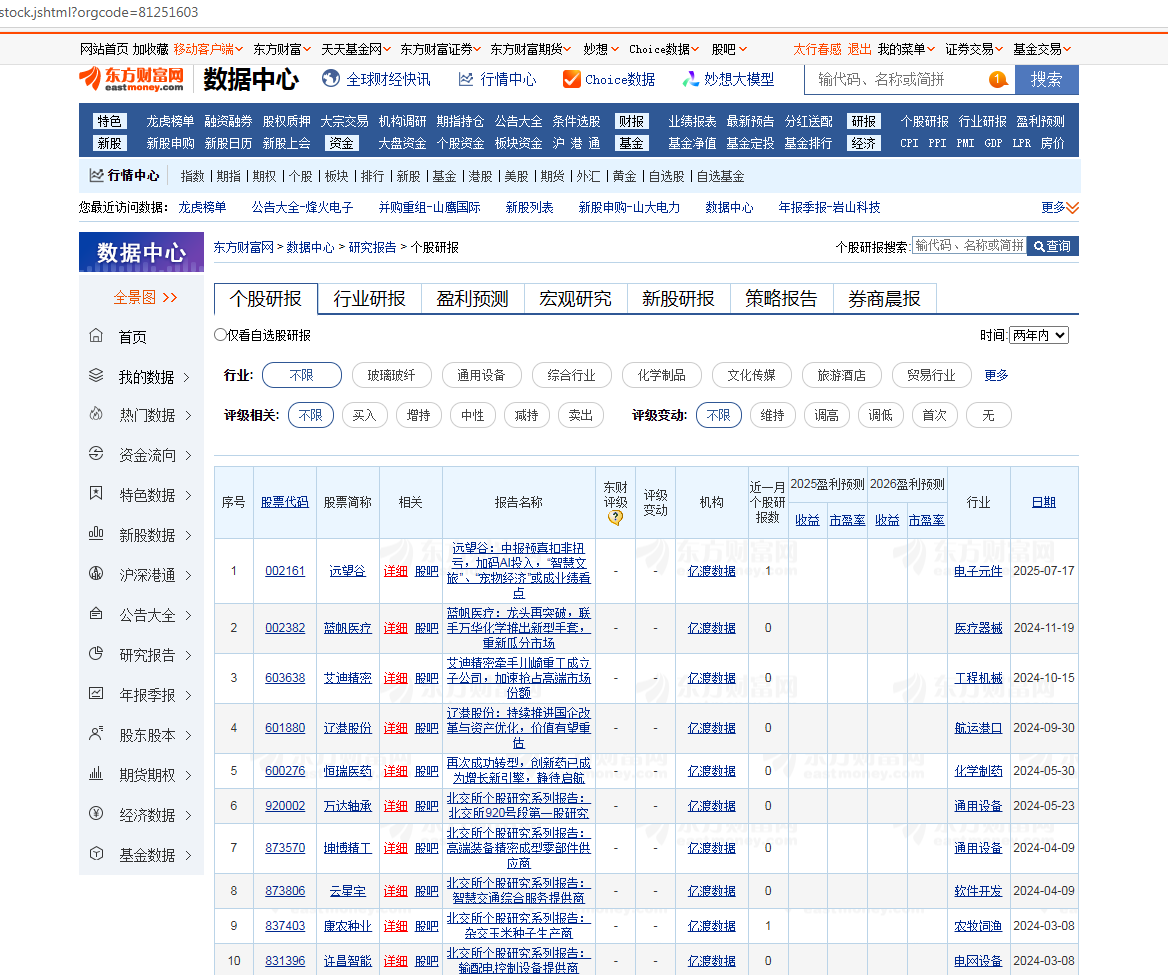1168x975 pixels.
Task: Select 首次 rating change filter
Action: (934, 416)
